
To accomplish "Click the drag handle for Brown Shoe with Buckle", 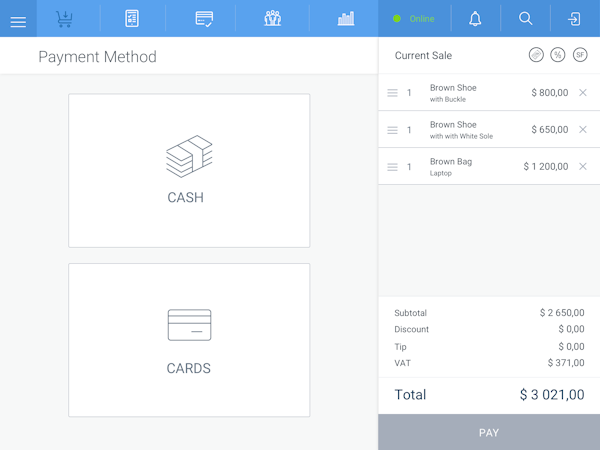I will coord(392,93).
